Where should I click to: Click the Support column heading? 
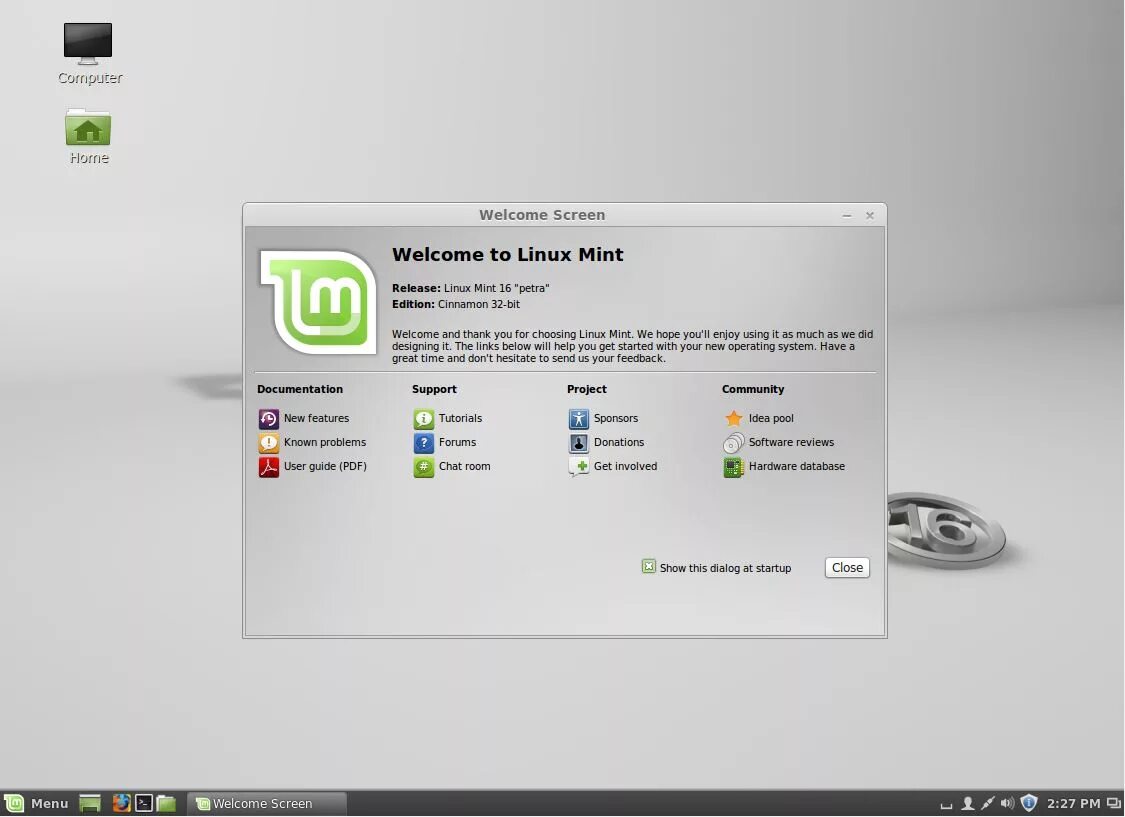coord(434,389)
